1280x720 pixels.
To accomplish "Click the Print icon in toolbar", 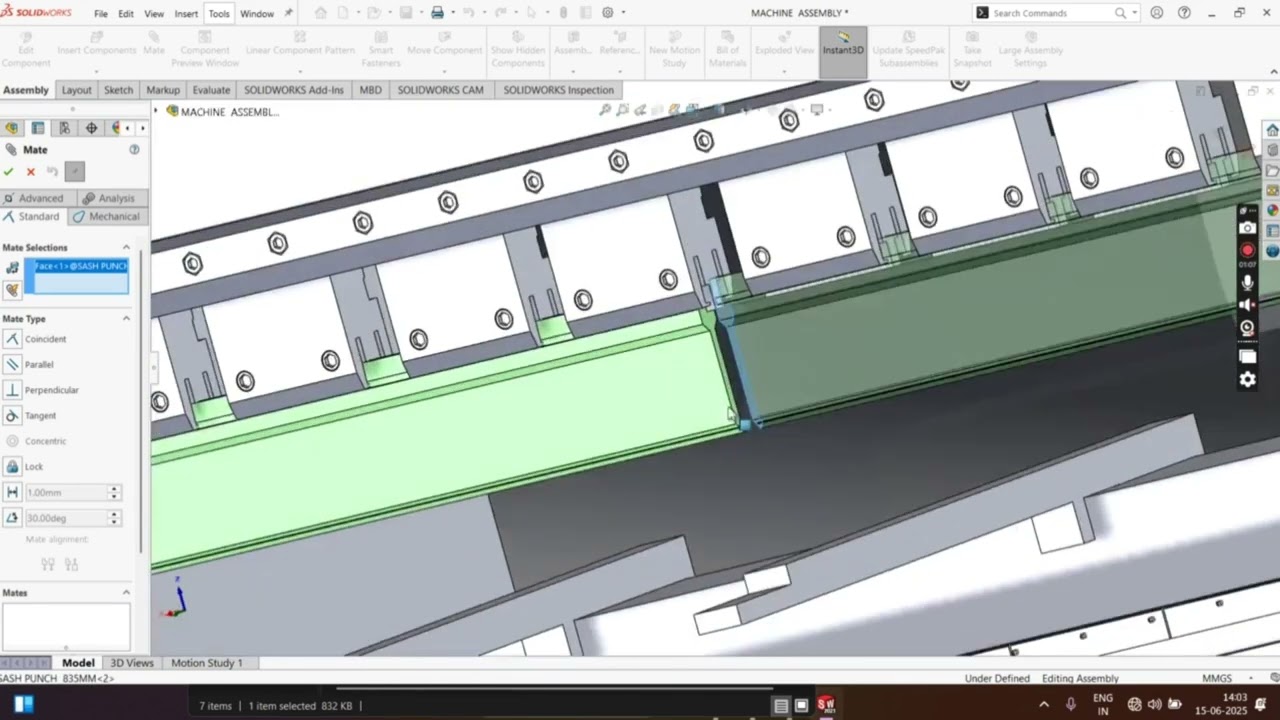I will click(x=437, y=13).
